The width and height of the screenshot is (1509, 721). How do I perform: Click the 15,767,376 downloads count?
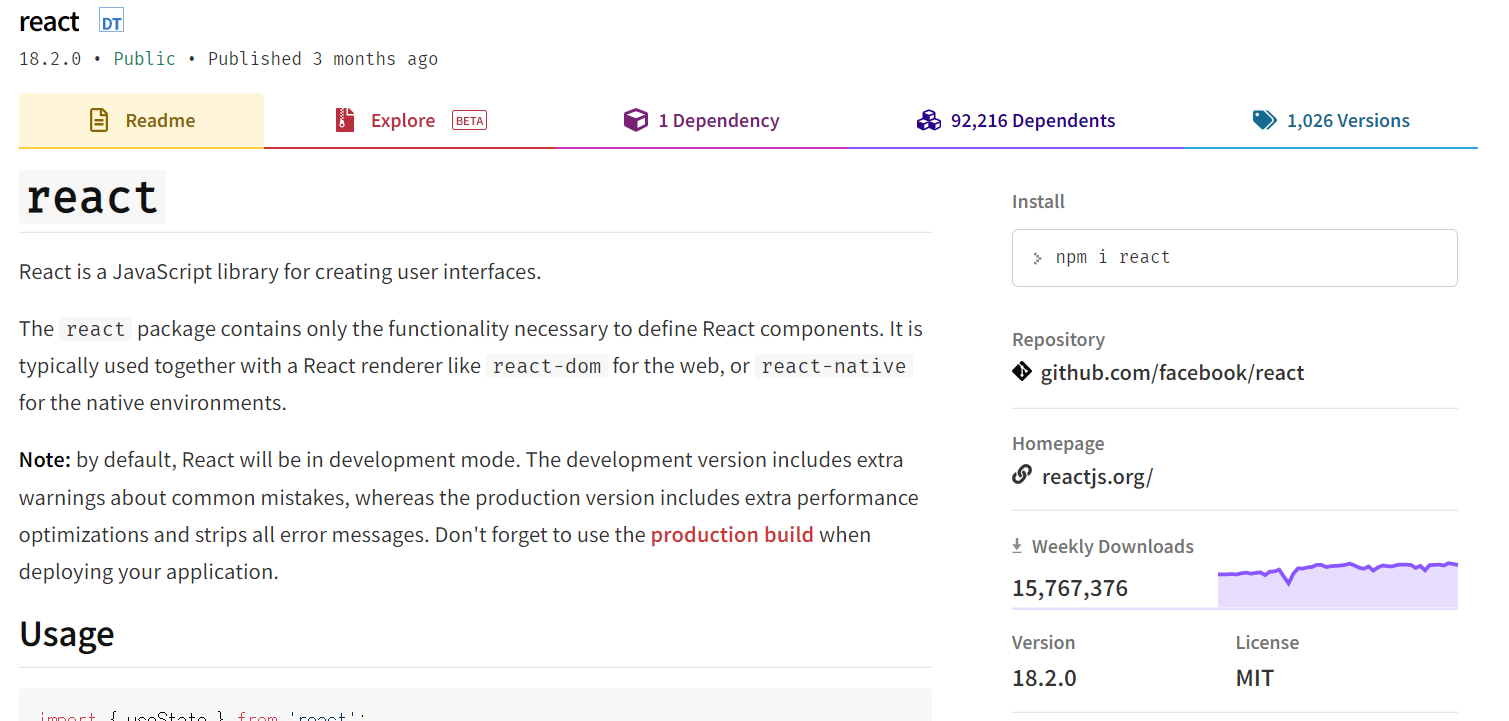1070,588
